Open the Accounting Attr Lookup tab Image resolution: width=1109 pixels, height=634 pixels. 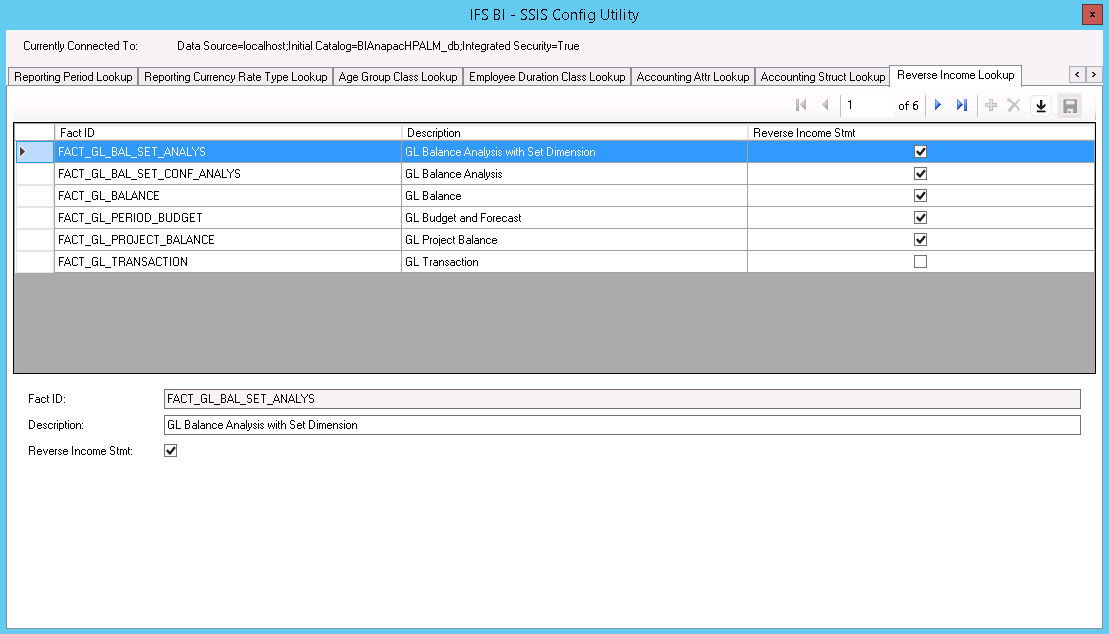[692, 77]
